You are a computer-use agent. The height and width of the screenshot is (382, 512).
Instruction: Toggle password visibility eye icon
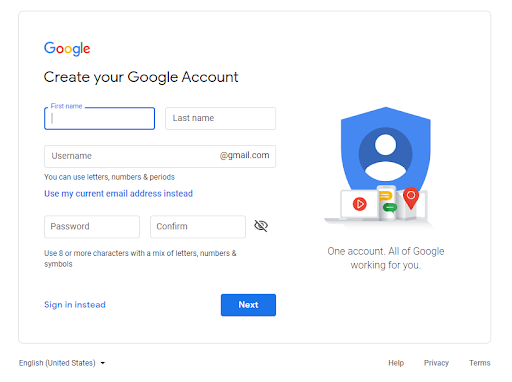(x=261, y=226)
